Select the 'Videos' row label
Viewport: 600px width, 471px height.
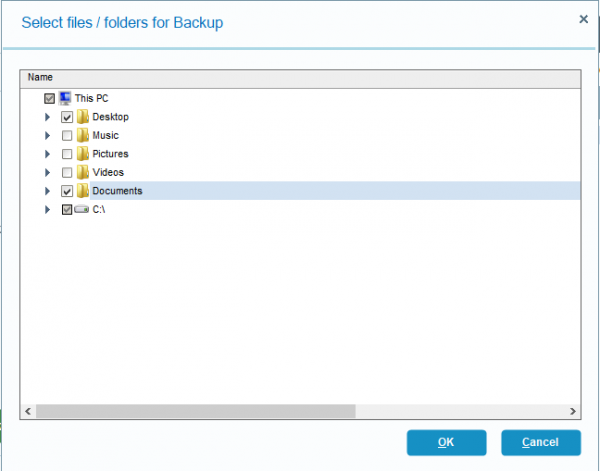click(108, 172)
